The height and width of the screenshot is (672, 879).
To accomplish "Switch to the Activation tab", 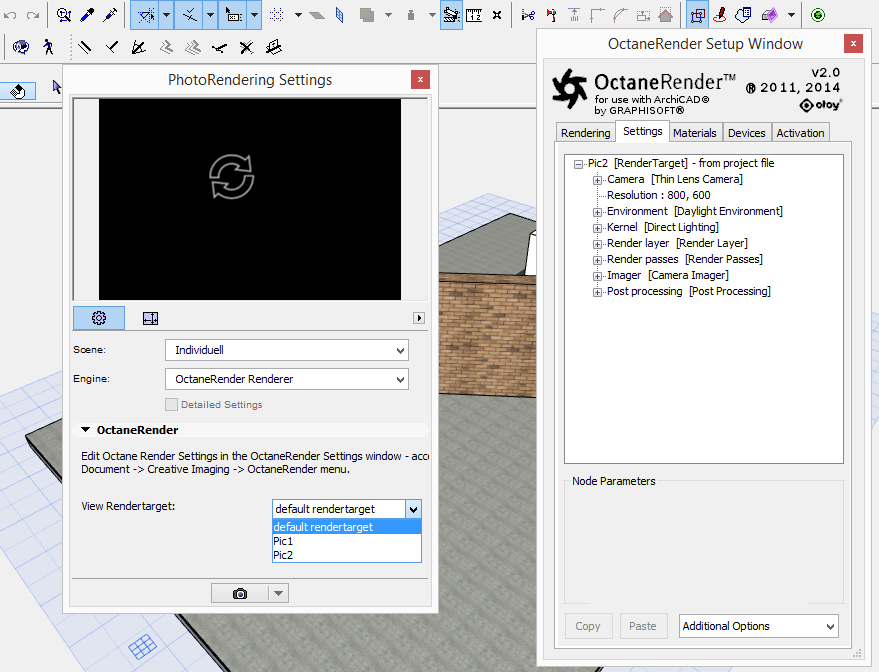I will [800, 133].
